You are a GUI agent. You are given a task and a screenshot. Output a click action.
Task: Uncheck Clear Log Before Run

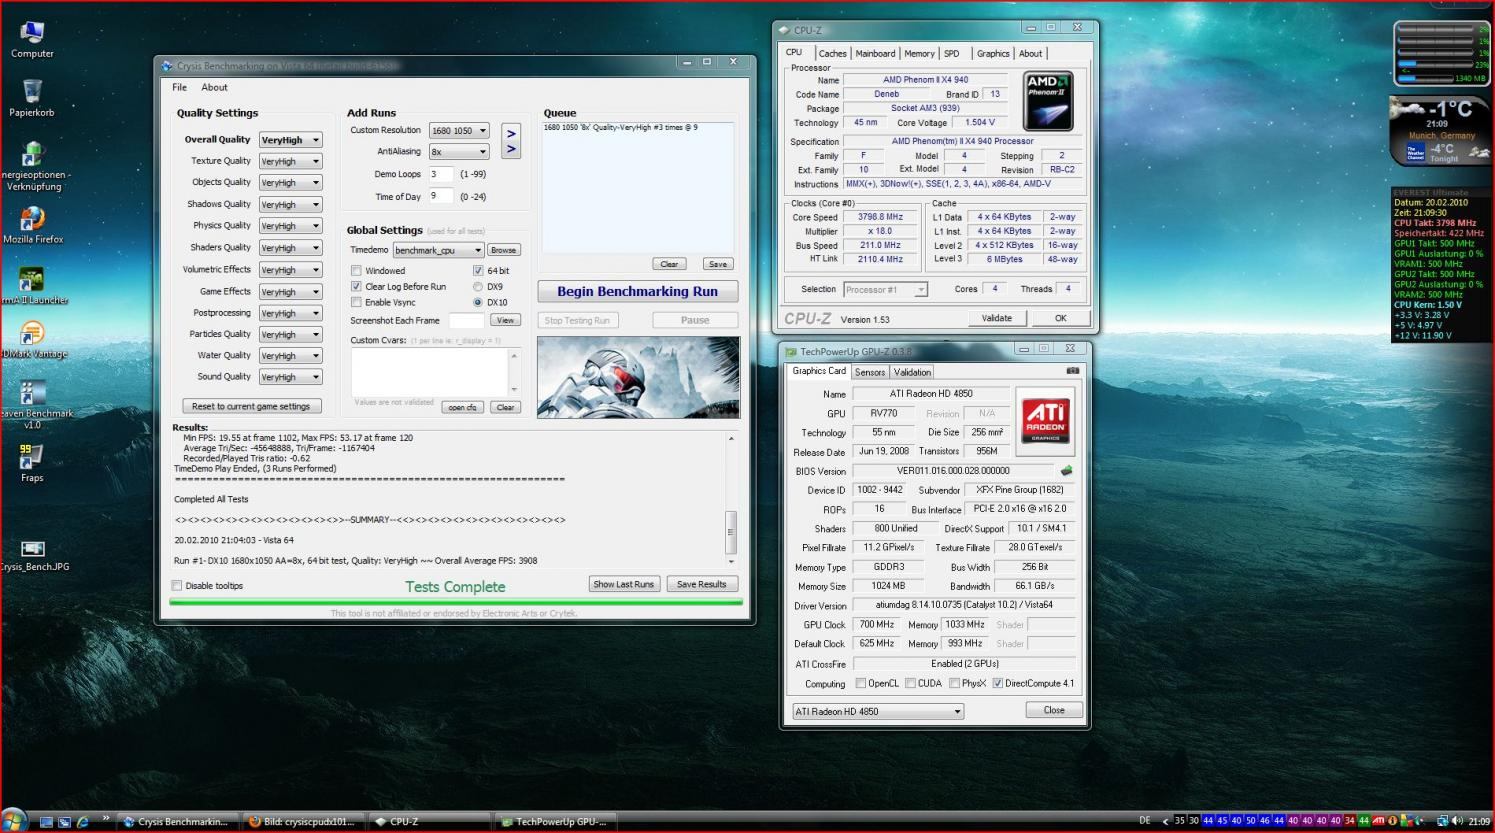(x=356, y=286)
